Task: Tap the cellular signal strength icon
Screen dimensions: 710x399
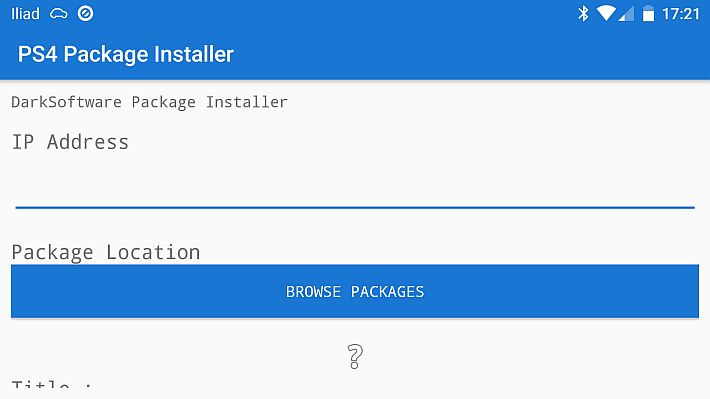Action: pyautogui.click(x=626, y=14)
